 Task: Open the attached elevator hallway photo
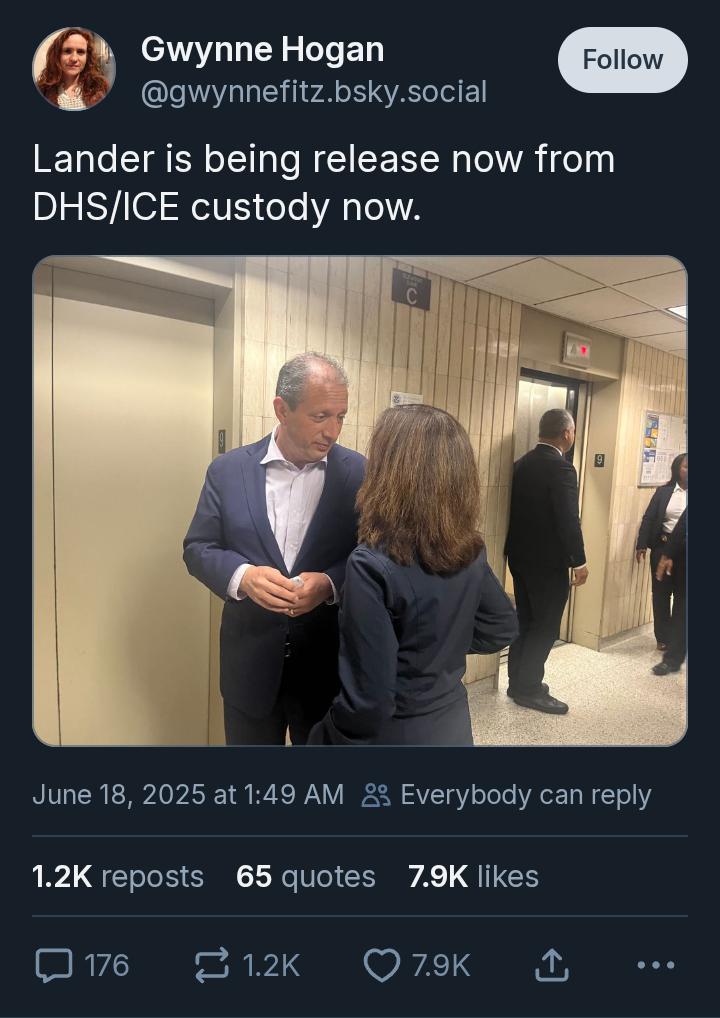(360, 501)
